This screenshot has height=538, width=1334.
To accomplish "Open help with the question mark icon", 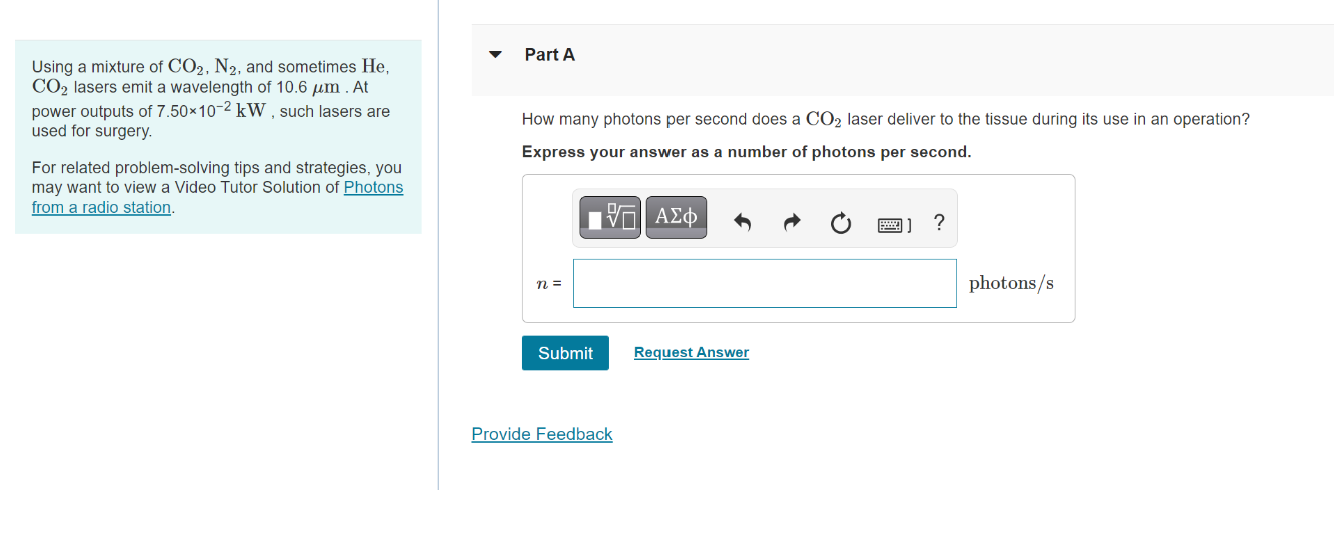I will coord(938,222).
